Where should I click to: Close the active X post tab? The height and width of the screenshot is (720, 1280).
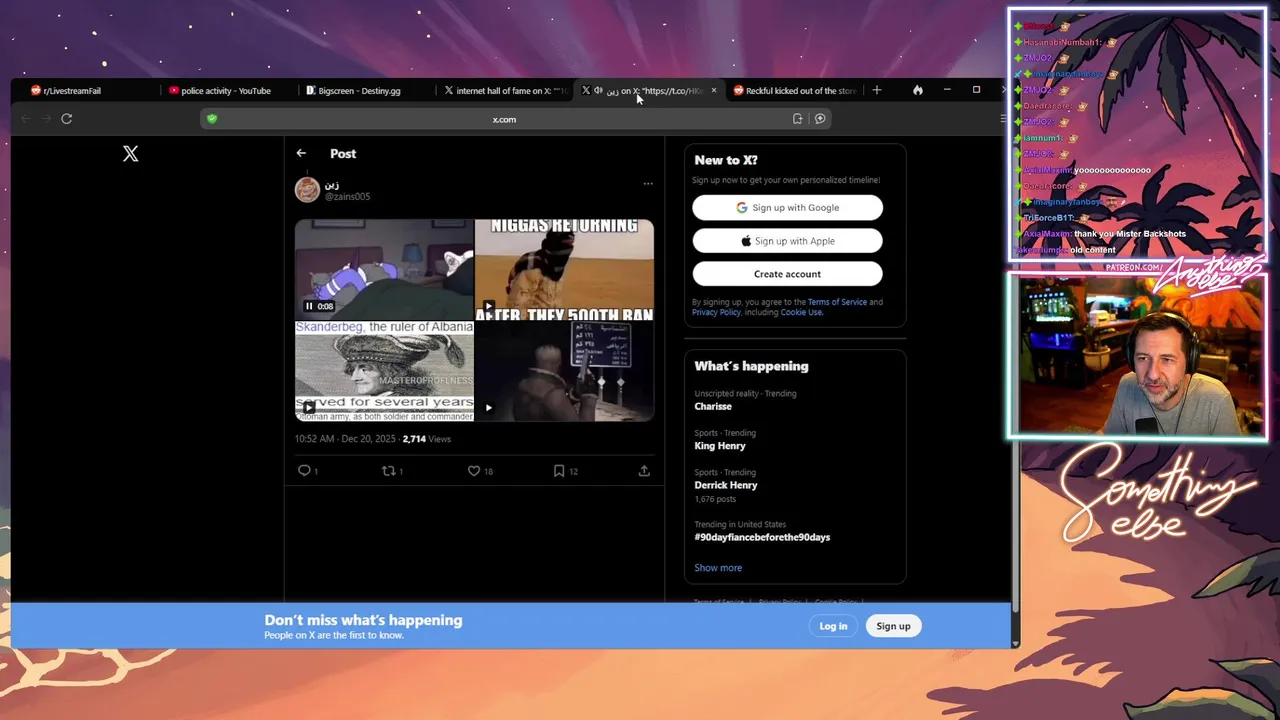tap(713, 90)
